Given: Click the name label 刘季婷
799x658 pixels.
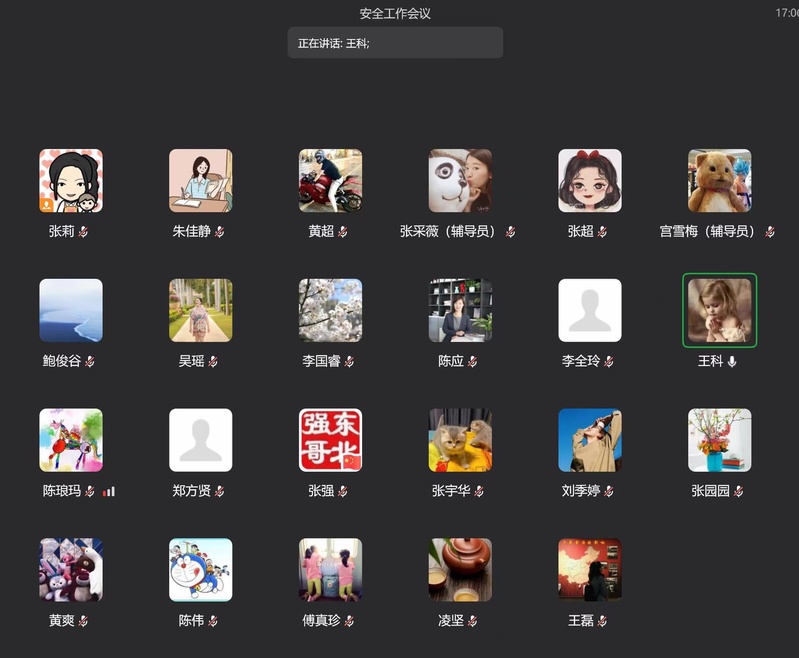Looking at the screenshot, I should (x=580, y=491).
